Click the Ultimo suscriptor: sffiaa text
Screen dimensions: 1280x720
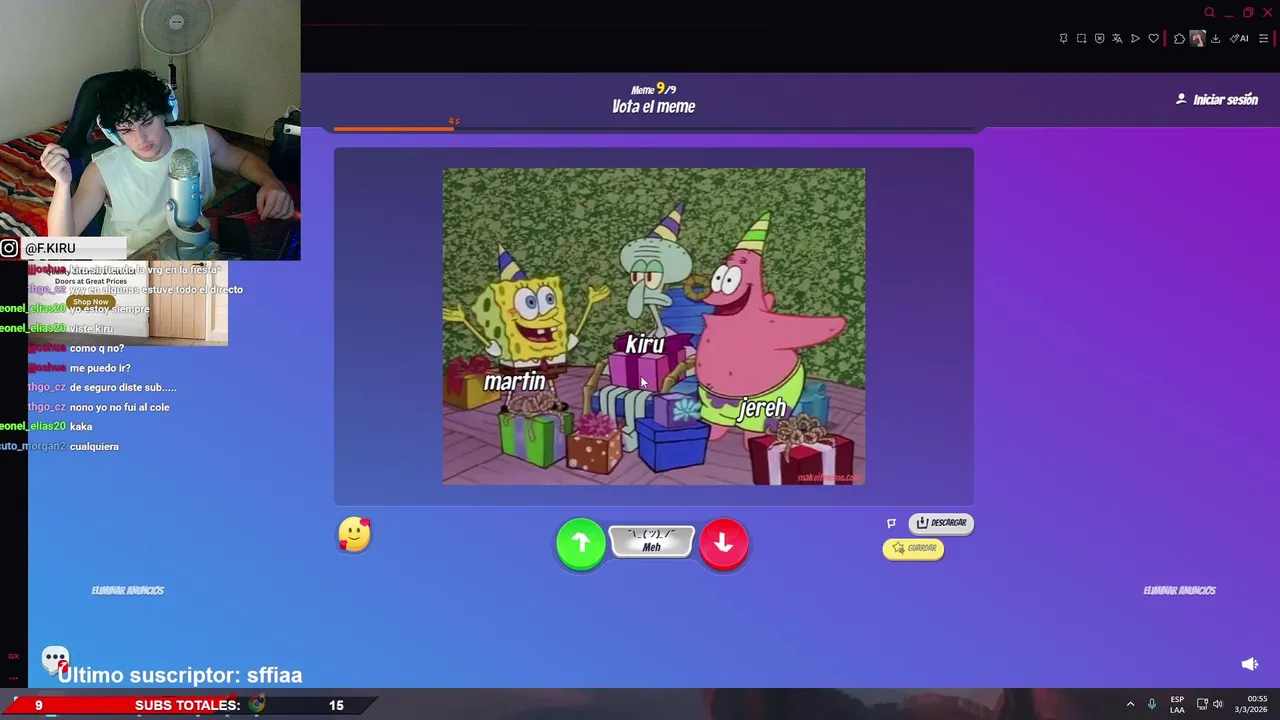(180, 675)
